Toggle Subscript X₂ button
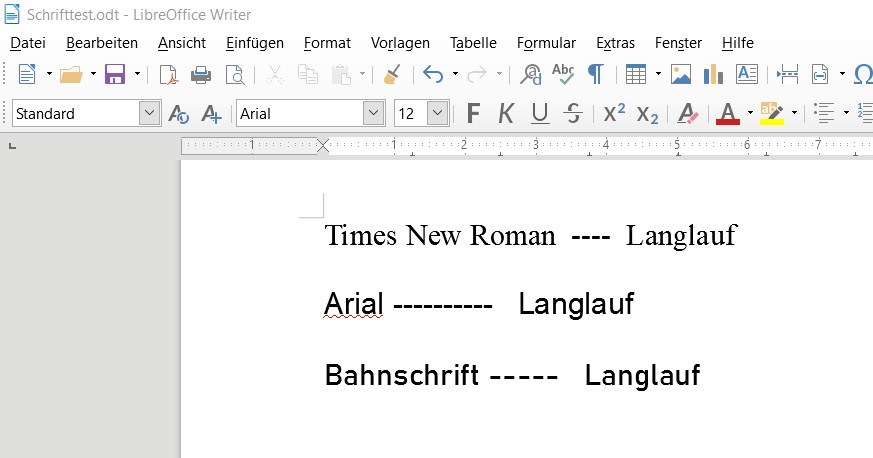 [x=647, y=115]
